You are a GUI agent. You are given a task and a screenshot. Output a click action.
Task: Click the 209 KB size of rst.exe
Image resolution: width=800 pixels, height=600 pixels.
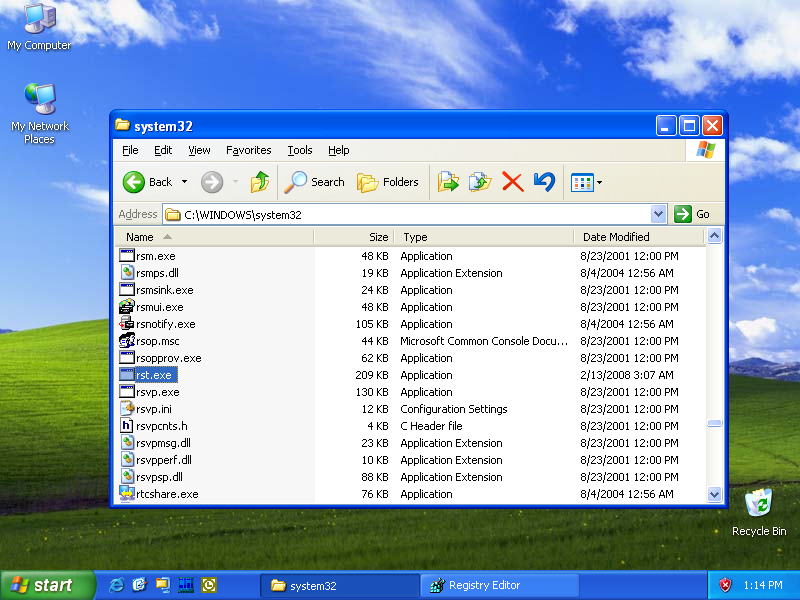tap(372, 375)
